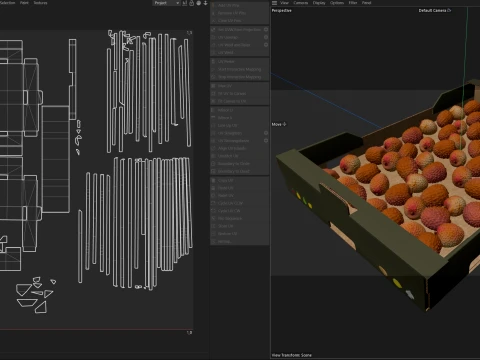This screenshot has width=480, height=360.
Task: Click the globe icon beside the lock icon
Action: (199, 3)
